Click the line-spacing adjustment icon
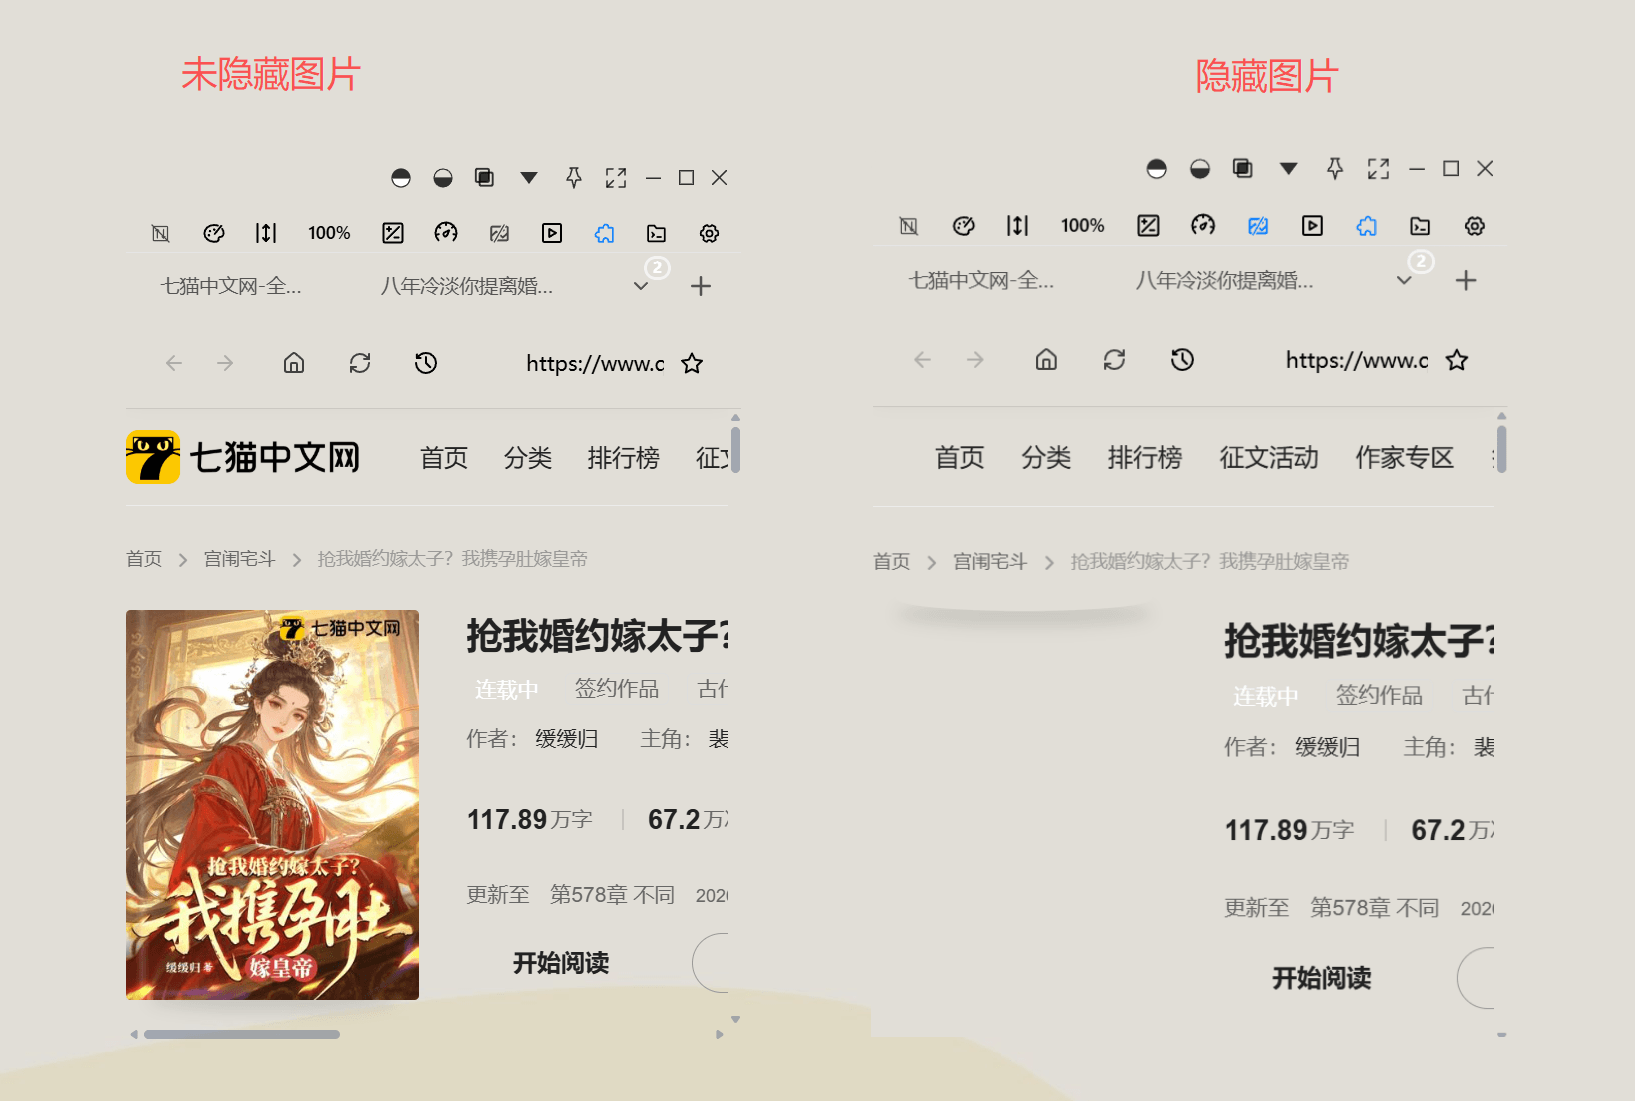1635x1101 pixels. [266, 233]
